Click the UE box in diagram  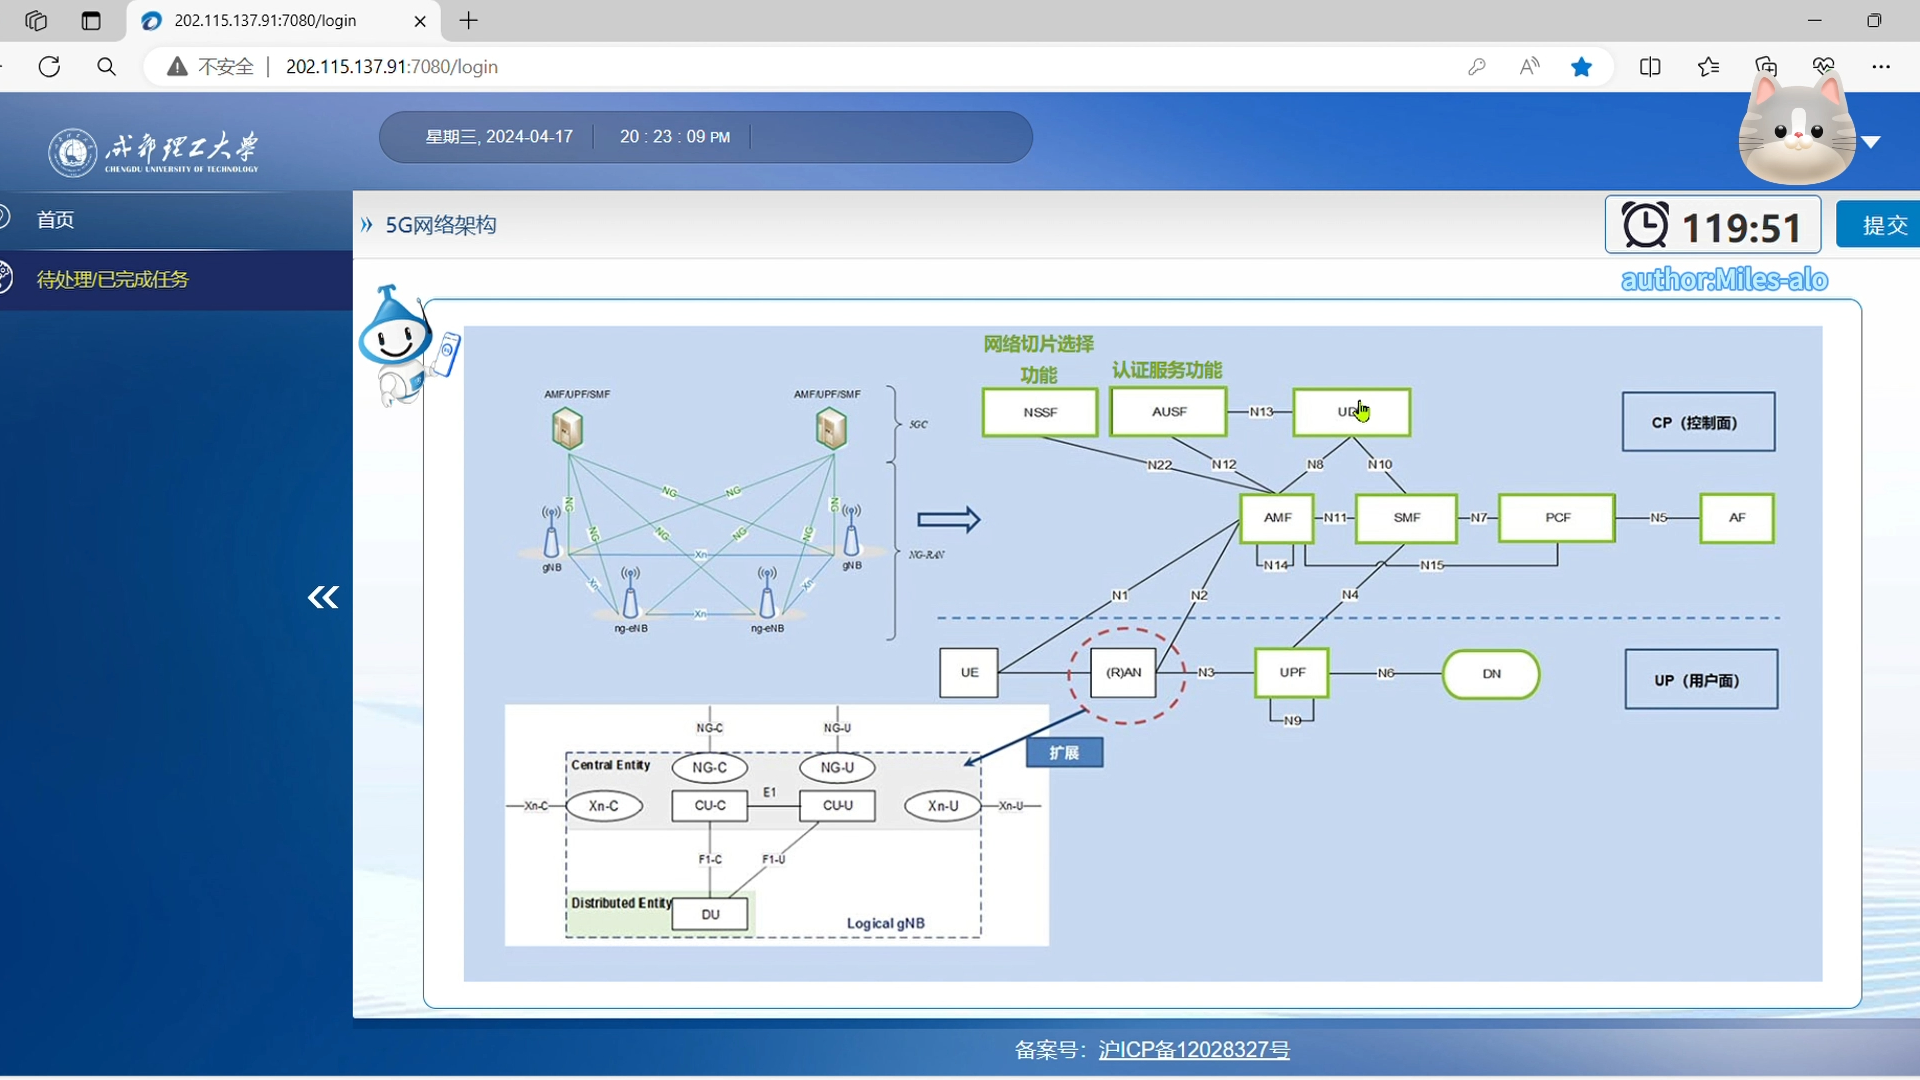click(969, 673)
